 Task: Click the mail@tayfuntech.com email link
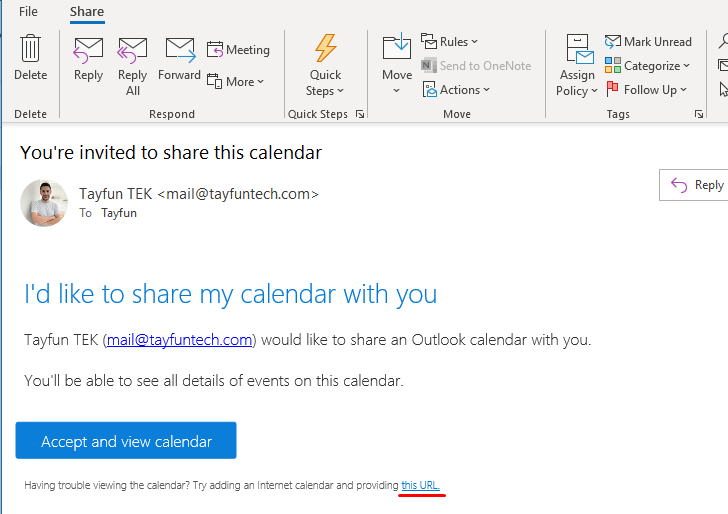180,340
